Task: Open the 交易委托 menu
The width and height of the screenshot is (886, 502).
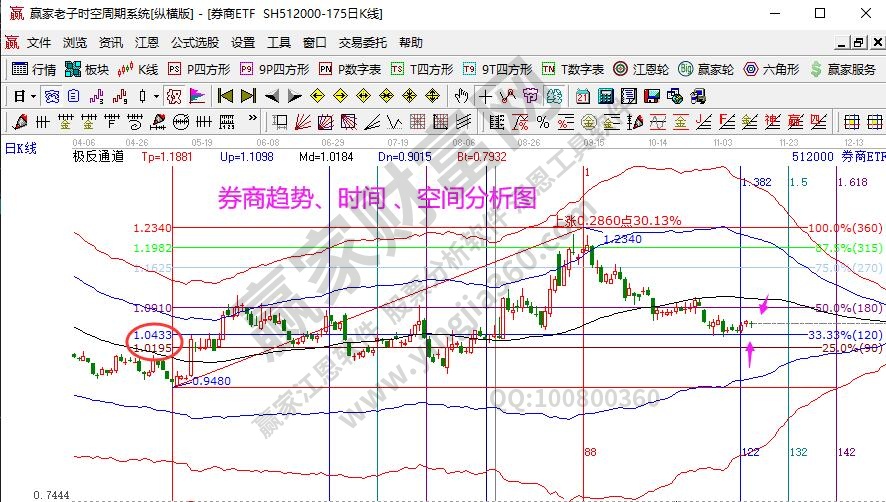Action: tap(363, 43)
